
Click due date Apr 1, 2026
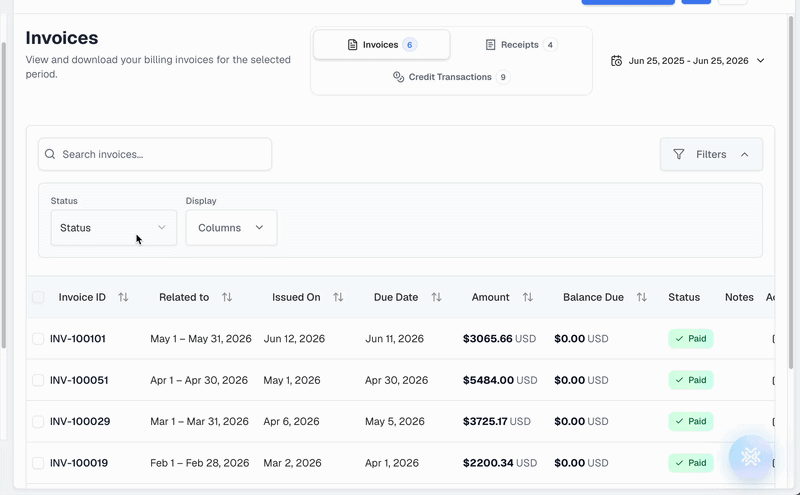(392, 463)
